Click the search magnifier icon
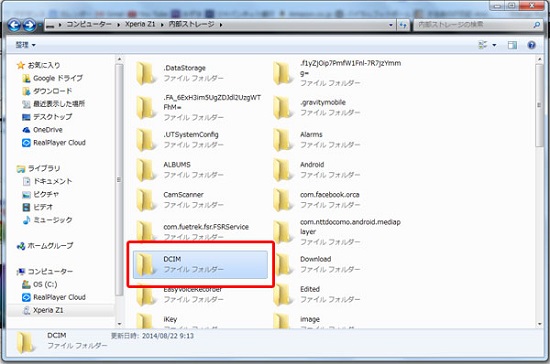Image resolution: width=550 pixels, height=364 pixels. tap(536, 25)
